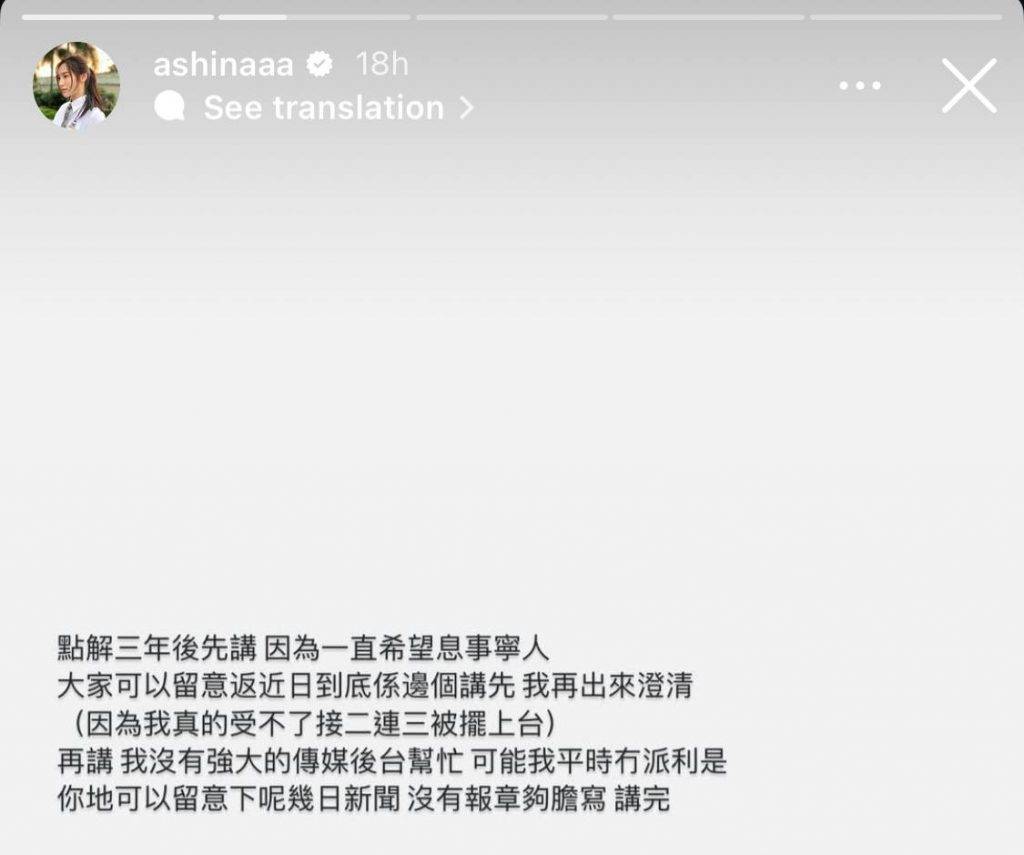This screenshot has width=1024, height=855.
Task: Click the 18h timestamp label
Action: tap(382, 65)
